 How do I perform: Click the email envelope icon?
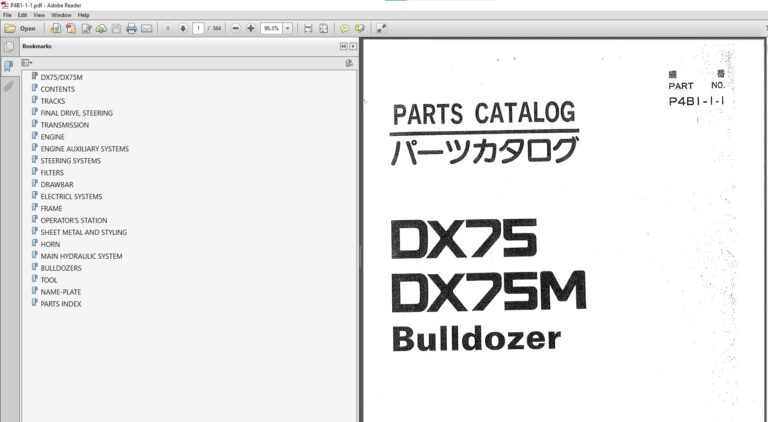pos(146,28)
